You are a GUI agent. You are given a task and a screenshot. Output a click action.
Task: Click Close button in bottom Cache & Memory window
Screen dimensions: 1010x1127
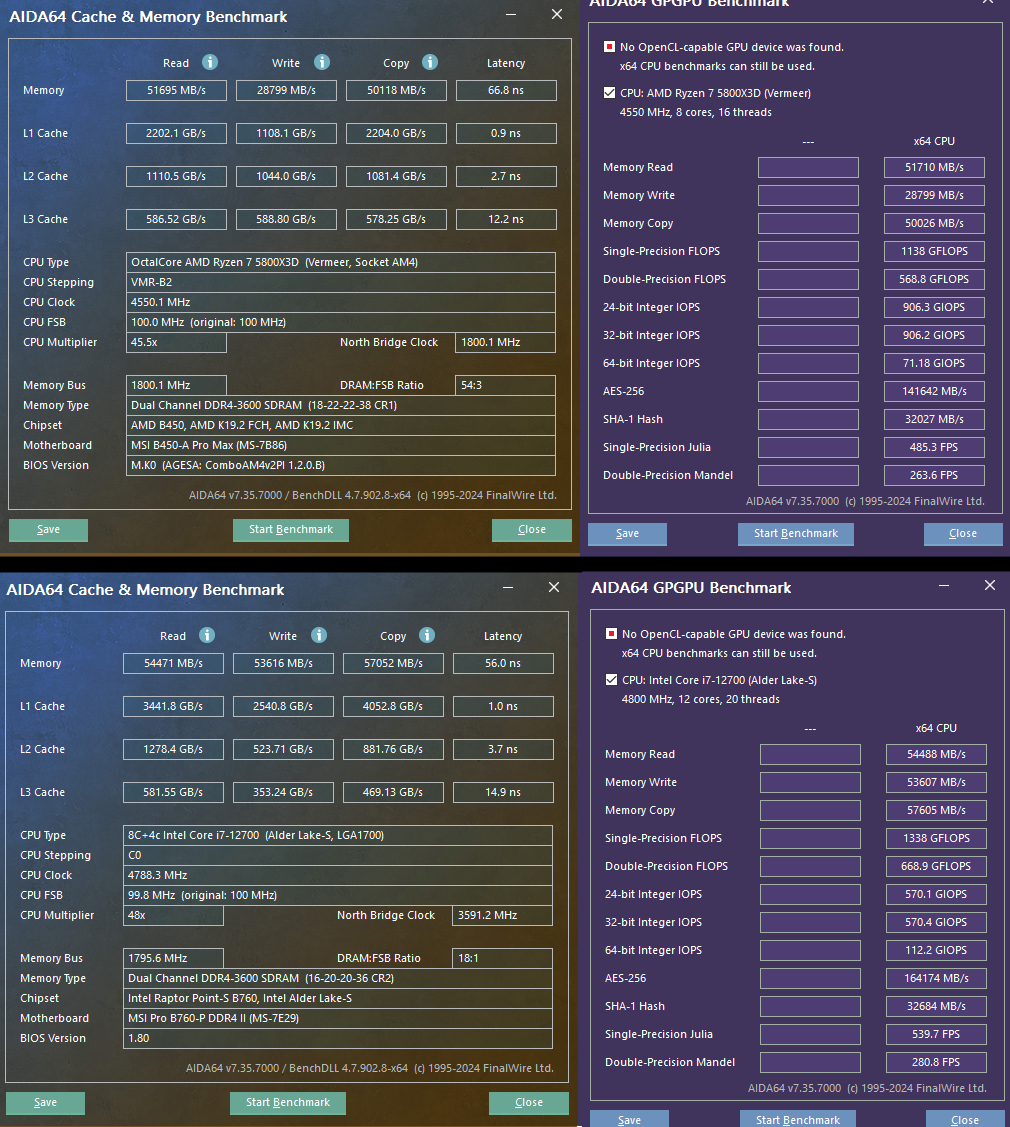pos(529,1103)
